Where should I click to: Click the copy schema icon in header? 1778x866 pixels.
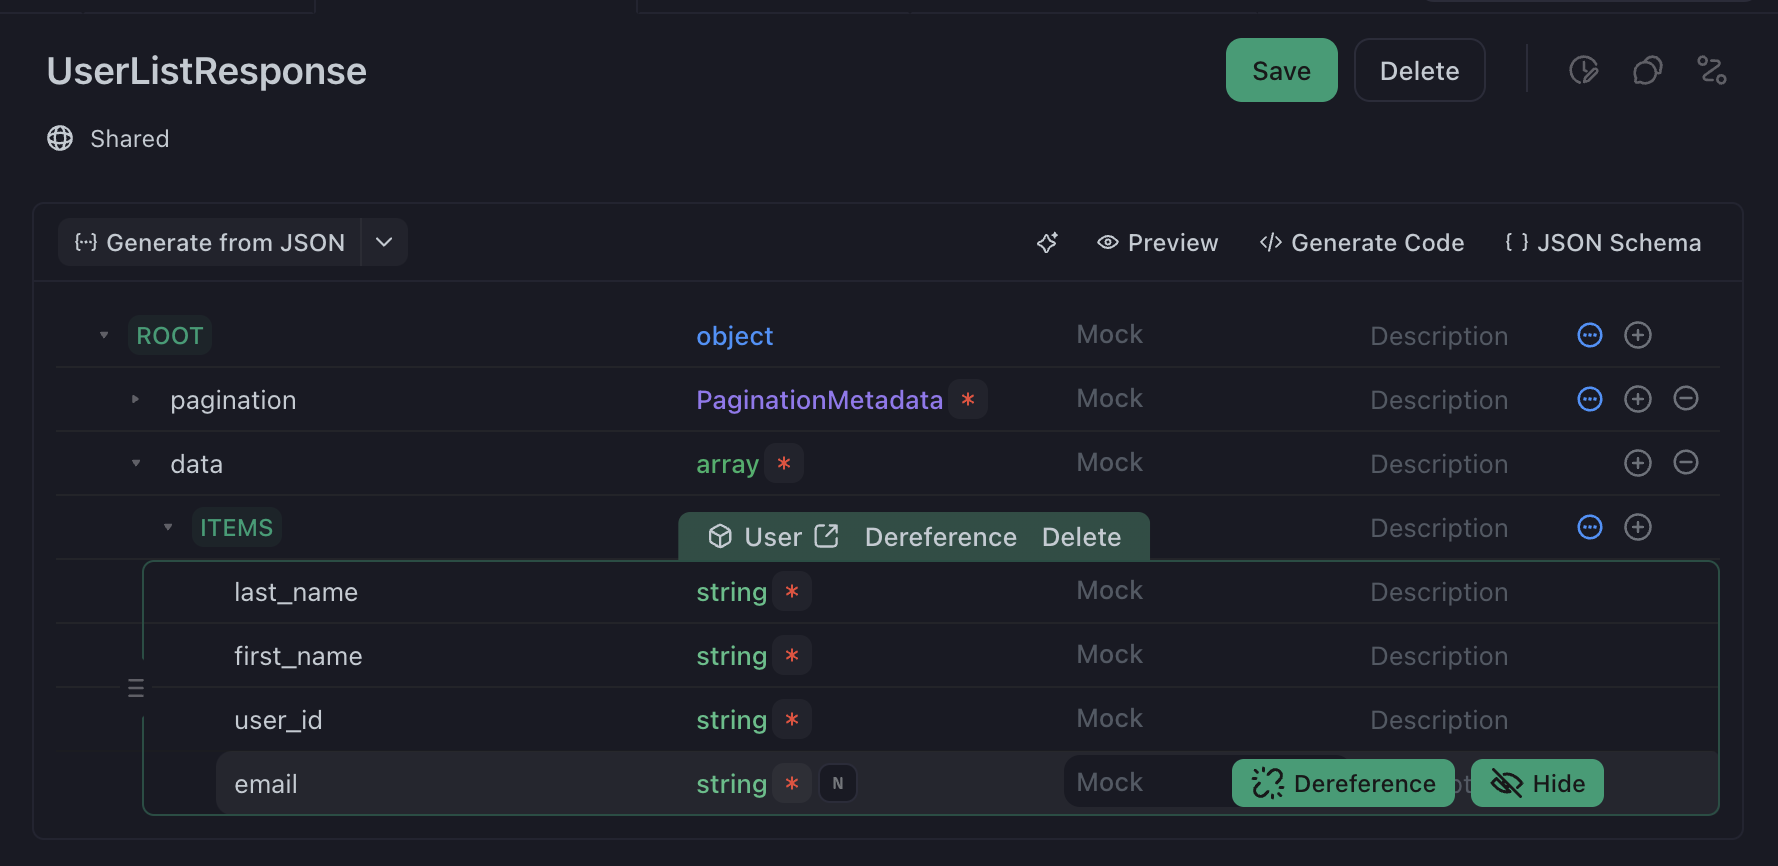click(x=1647, y=71)
